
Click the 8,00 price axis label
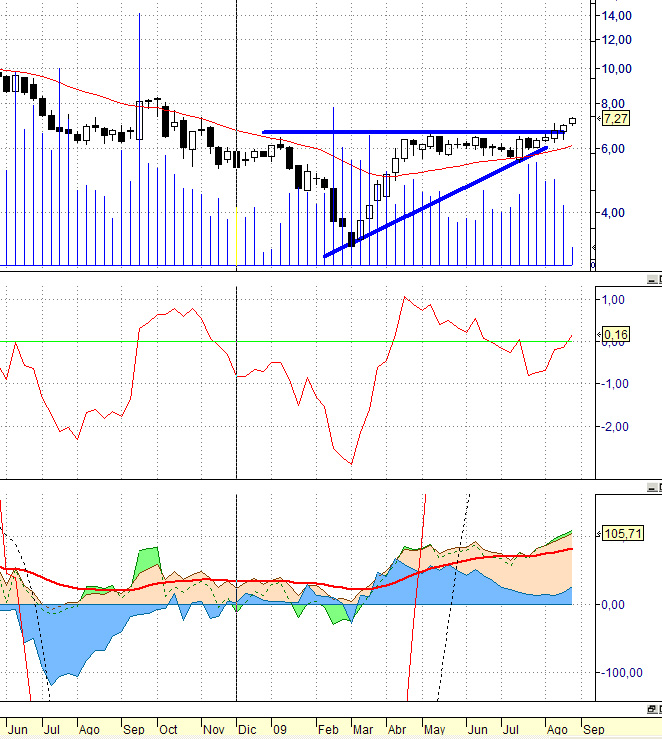[x=613, y=104]
